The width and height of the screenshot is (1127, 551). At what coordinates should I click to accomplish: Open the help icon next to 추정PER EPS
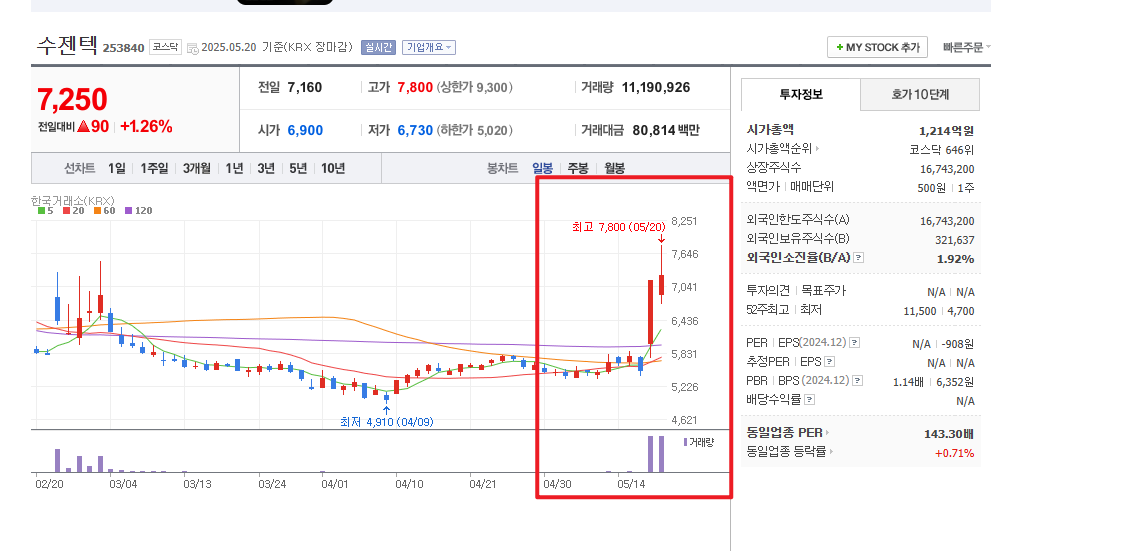(829, 363)
